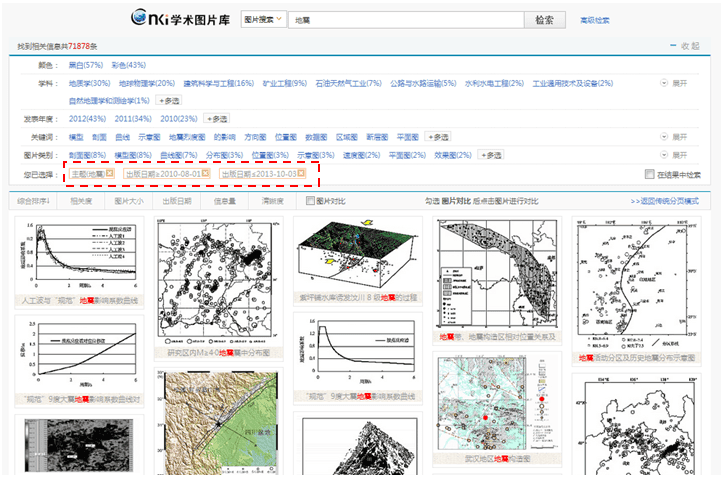Filter by image category 模型图(8%)

pyautogui.click(x=133, y=155)
